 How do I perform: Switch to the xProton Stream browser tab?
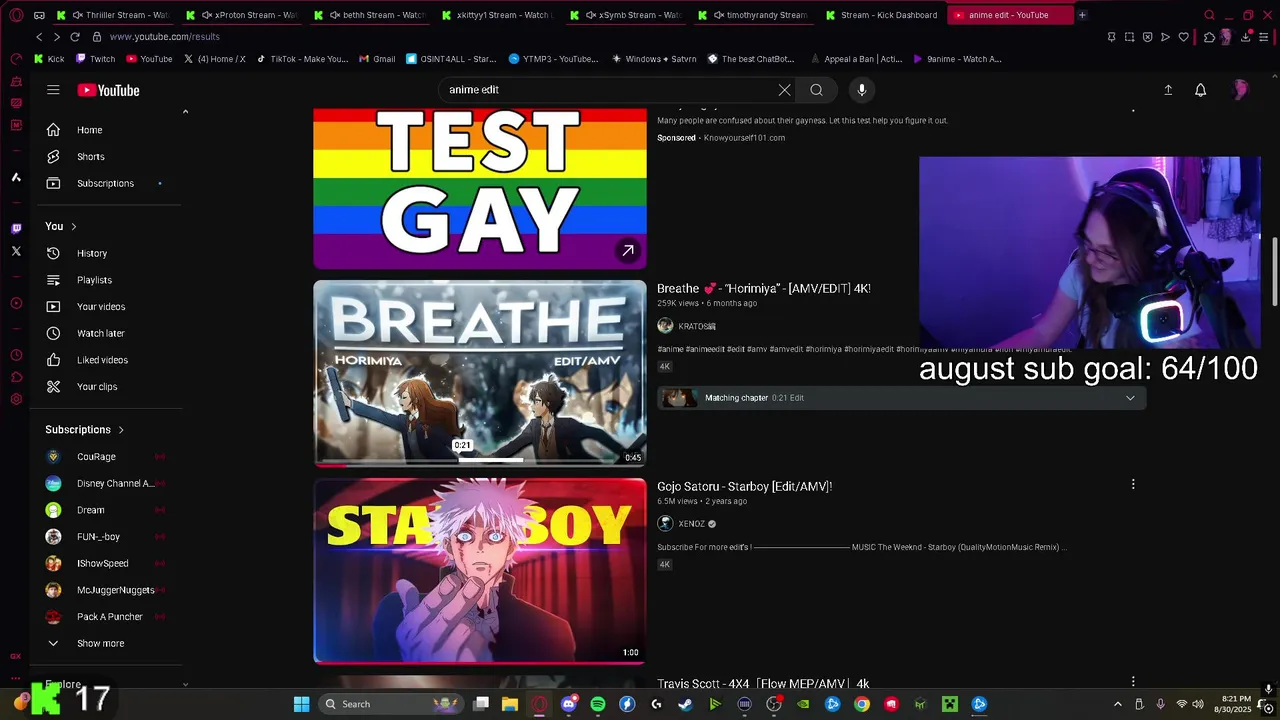tap(242, 15)
